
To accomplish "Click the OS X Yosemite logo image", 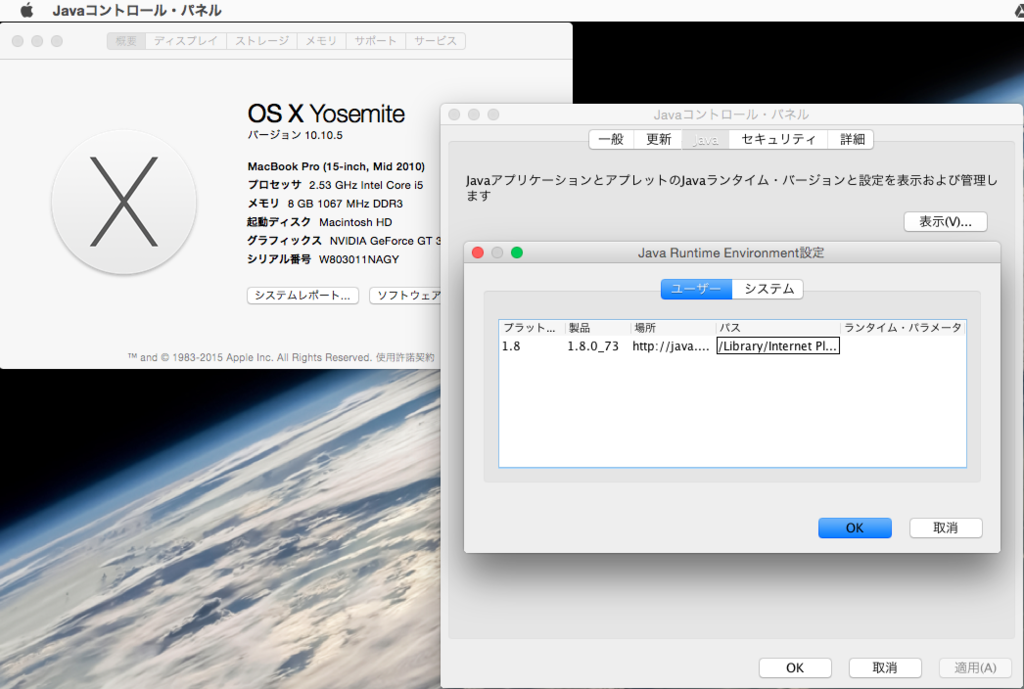I will click(124, 201).
